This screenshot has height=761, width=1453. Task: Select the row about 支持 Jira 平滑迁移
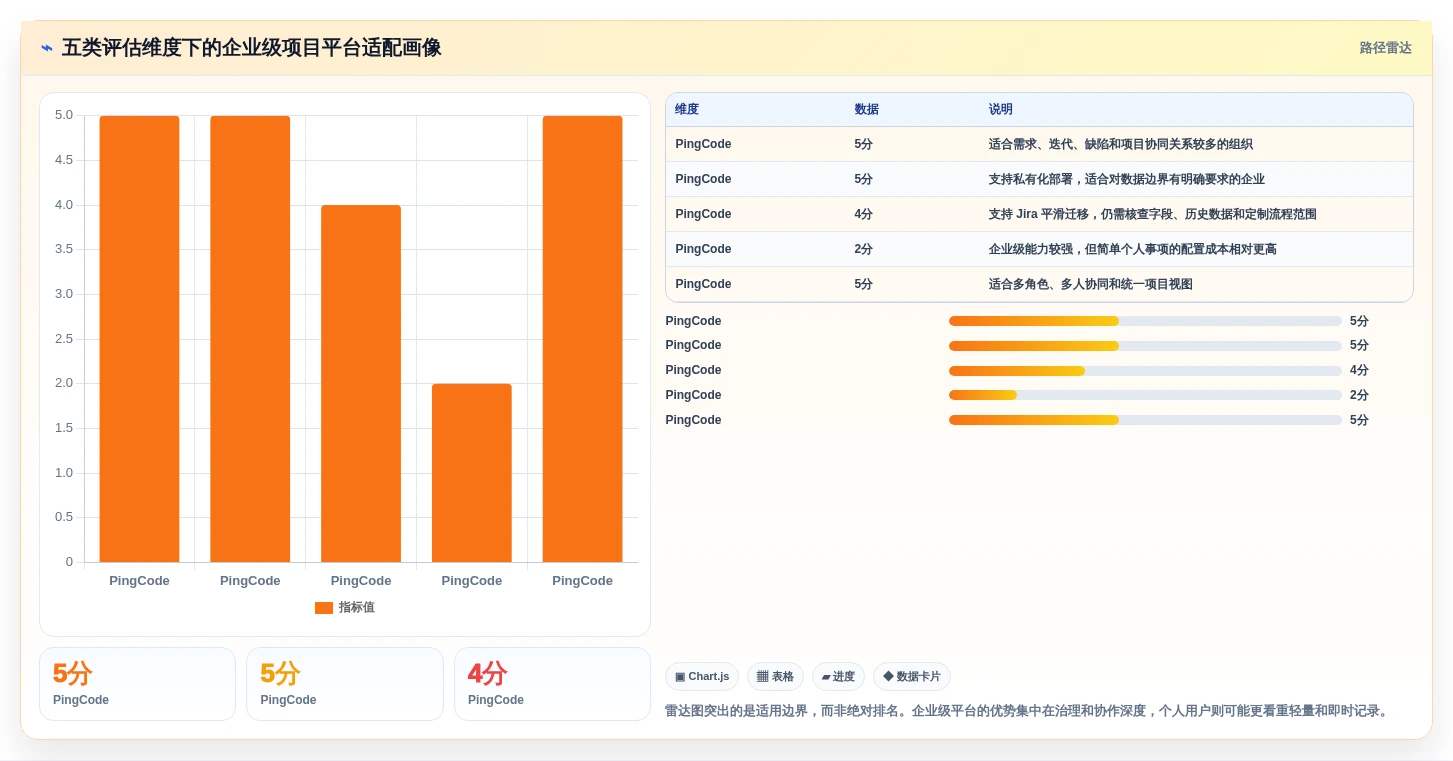pos(1039,214)
